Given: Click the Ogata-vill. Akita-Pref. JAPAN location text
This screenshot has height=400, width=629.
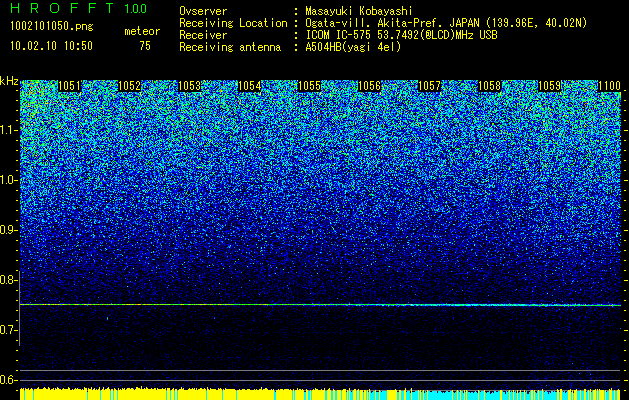Looking at the screenshot, I should tap(446, 23).
